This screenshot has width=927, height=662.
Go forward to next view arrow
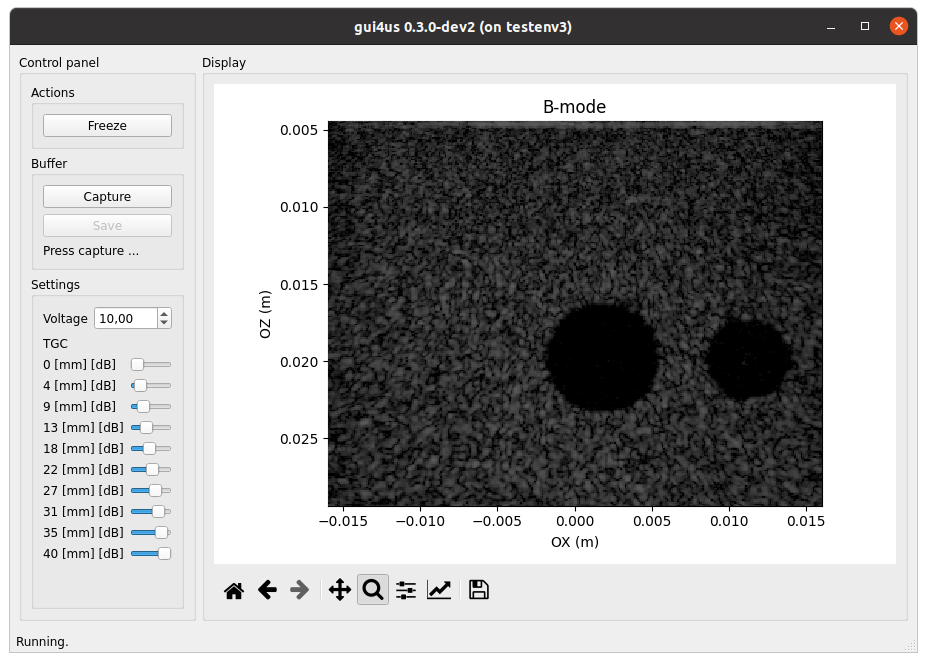[299, 590]
